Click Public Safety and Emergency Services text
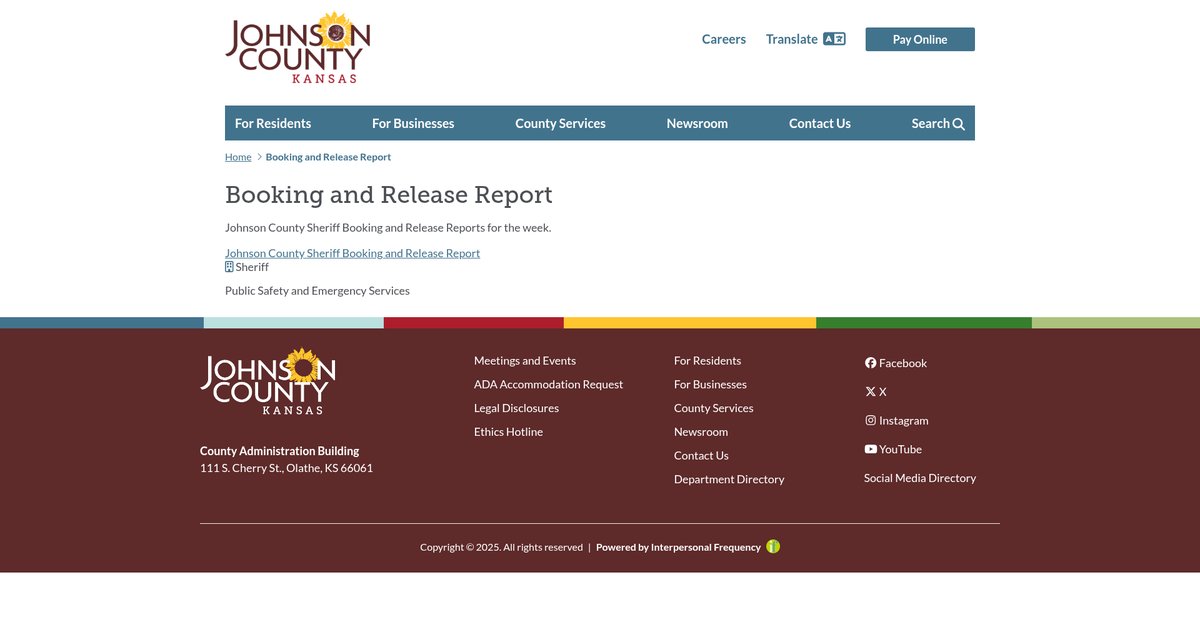 pyautogui.click(x=317, y=291)
